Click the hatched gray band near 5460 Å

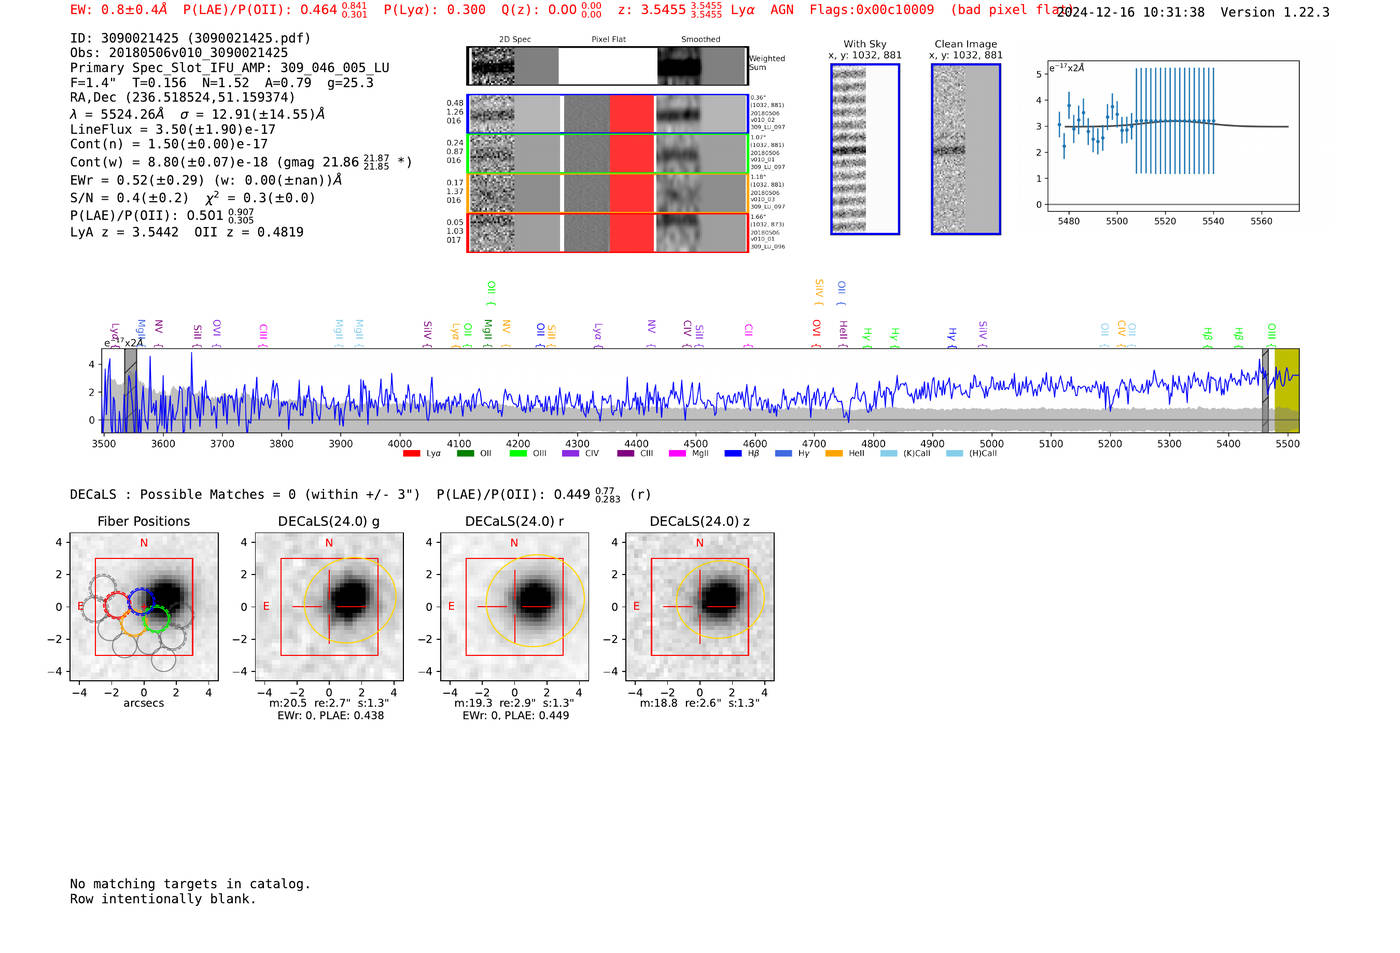click(1265, 391)
